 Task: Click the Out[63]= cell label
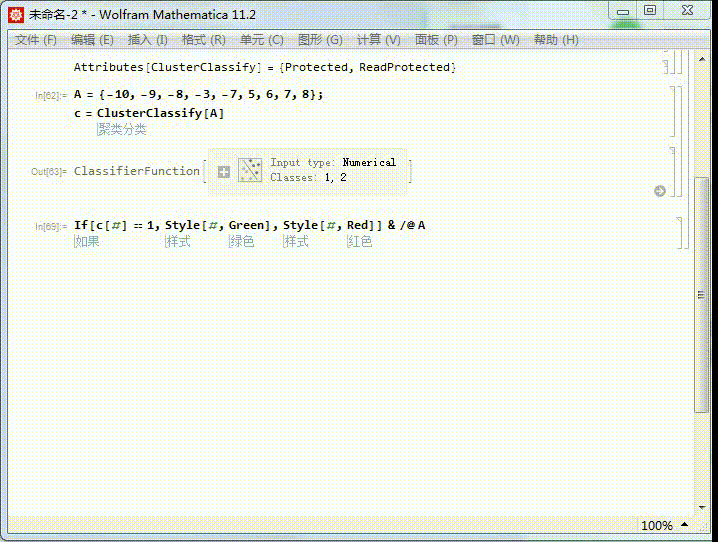tap(49, 172)
